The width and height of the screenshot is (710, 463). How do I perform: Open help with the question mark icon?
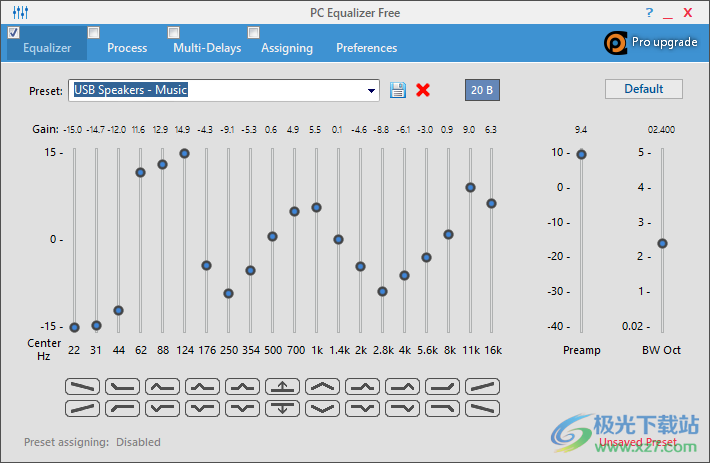pos(649,13)
